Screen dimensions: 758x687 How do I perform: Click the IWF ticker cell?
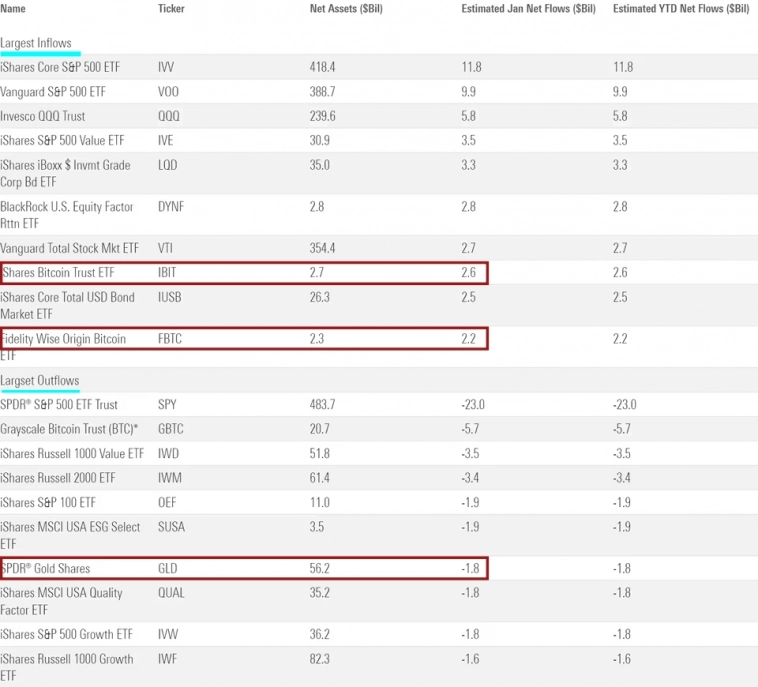(x=167, y=659)
